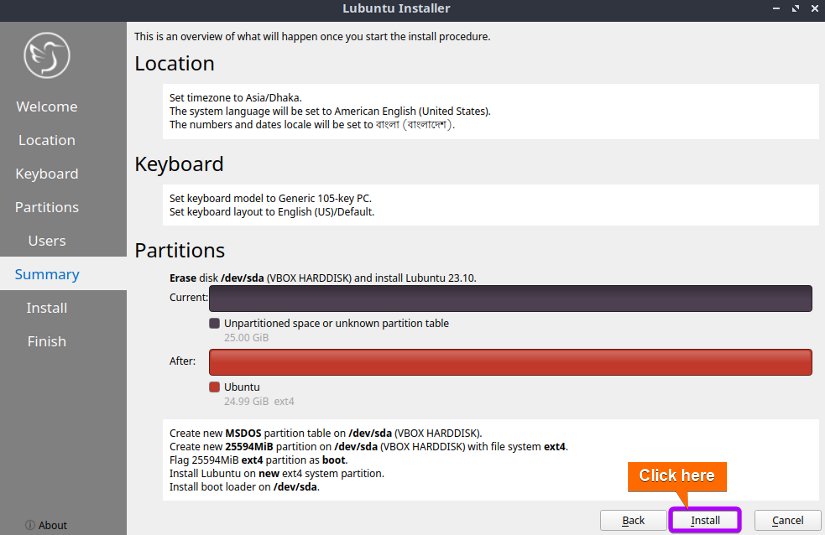Click the Install button to start installation
Screen dimensions: 825x535
[705, 520]
